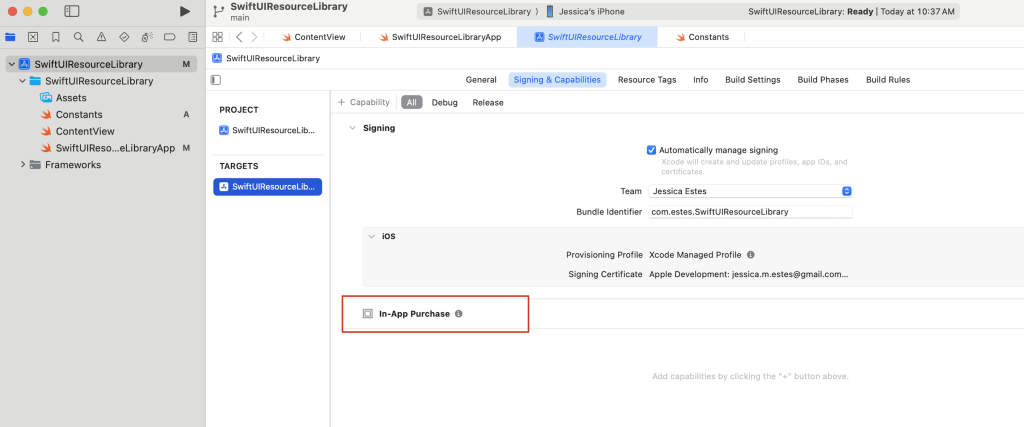1024x427 pixels.
Task: Switch to the General tab
Action: [481, 80]
